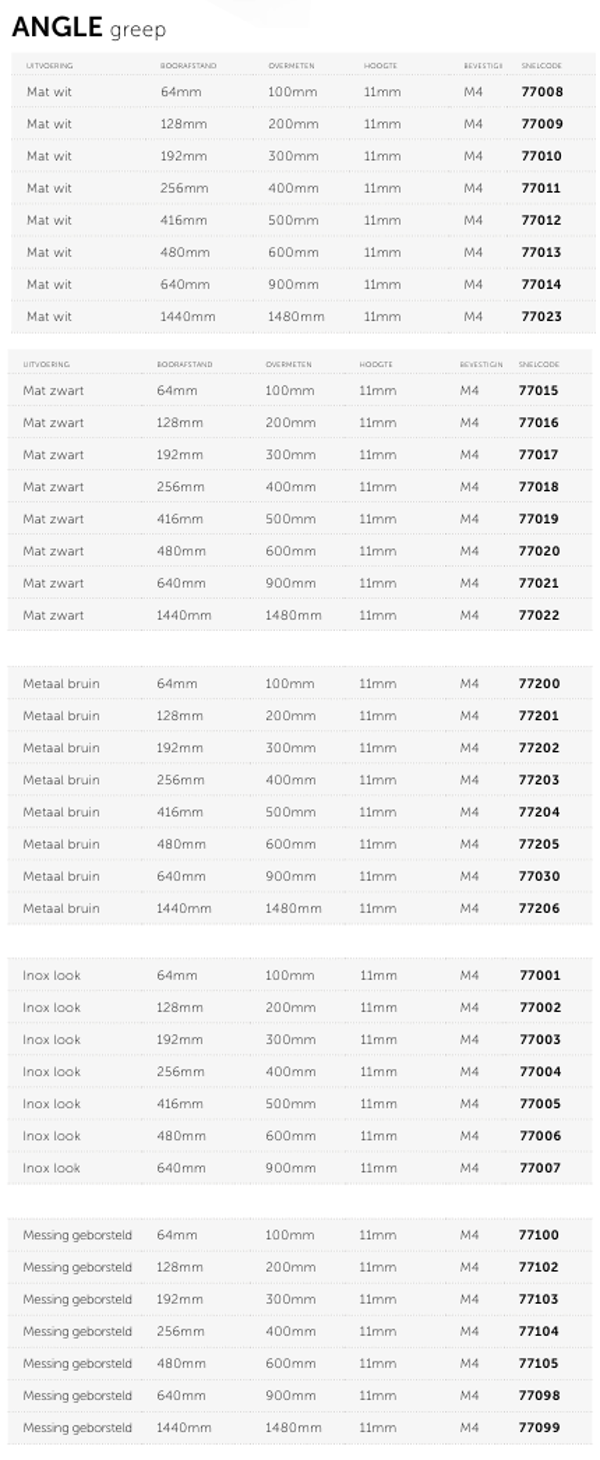Viewport: 600px width, 1460px height.
Task: Click snelcode 77008
Action: [x=542, y=92]
